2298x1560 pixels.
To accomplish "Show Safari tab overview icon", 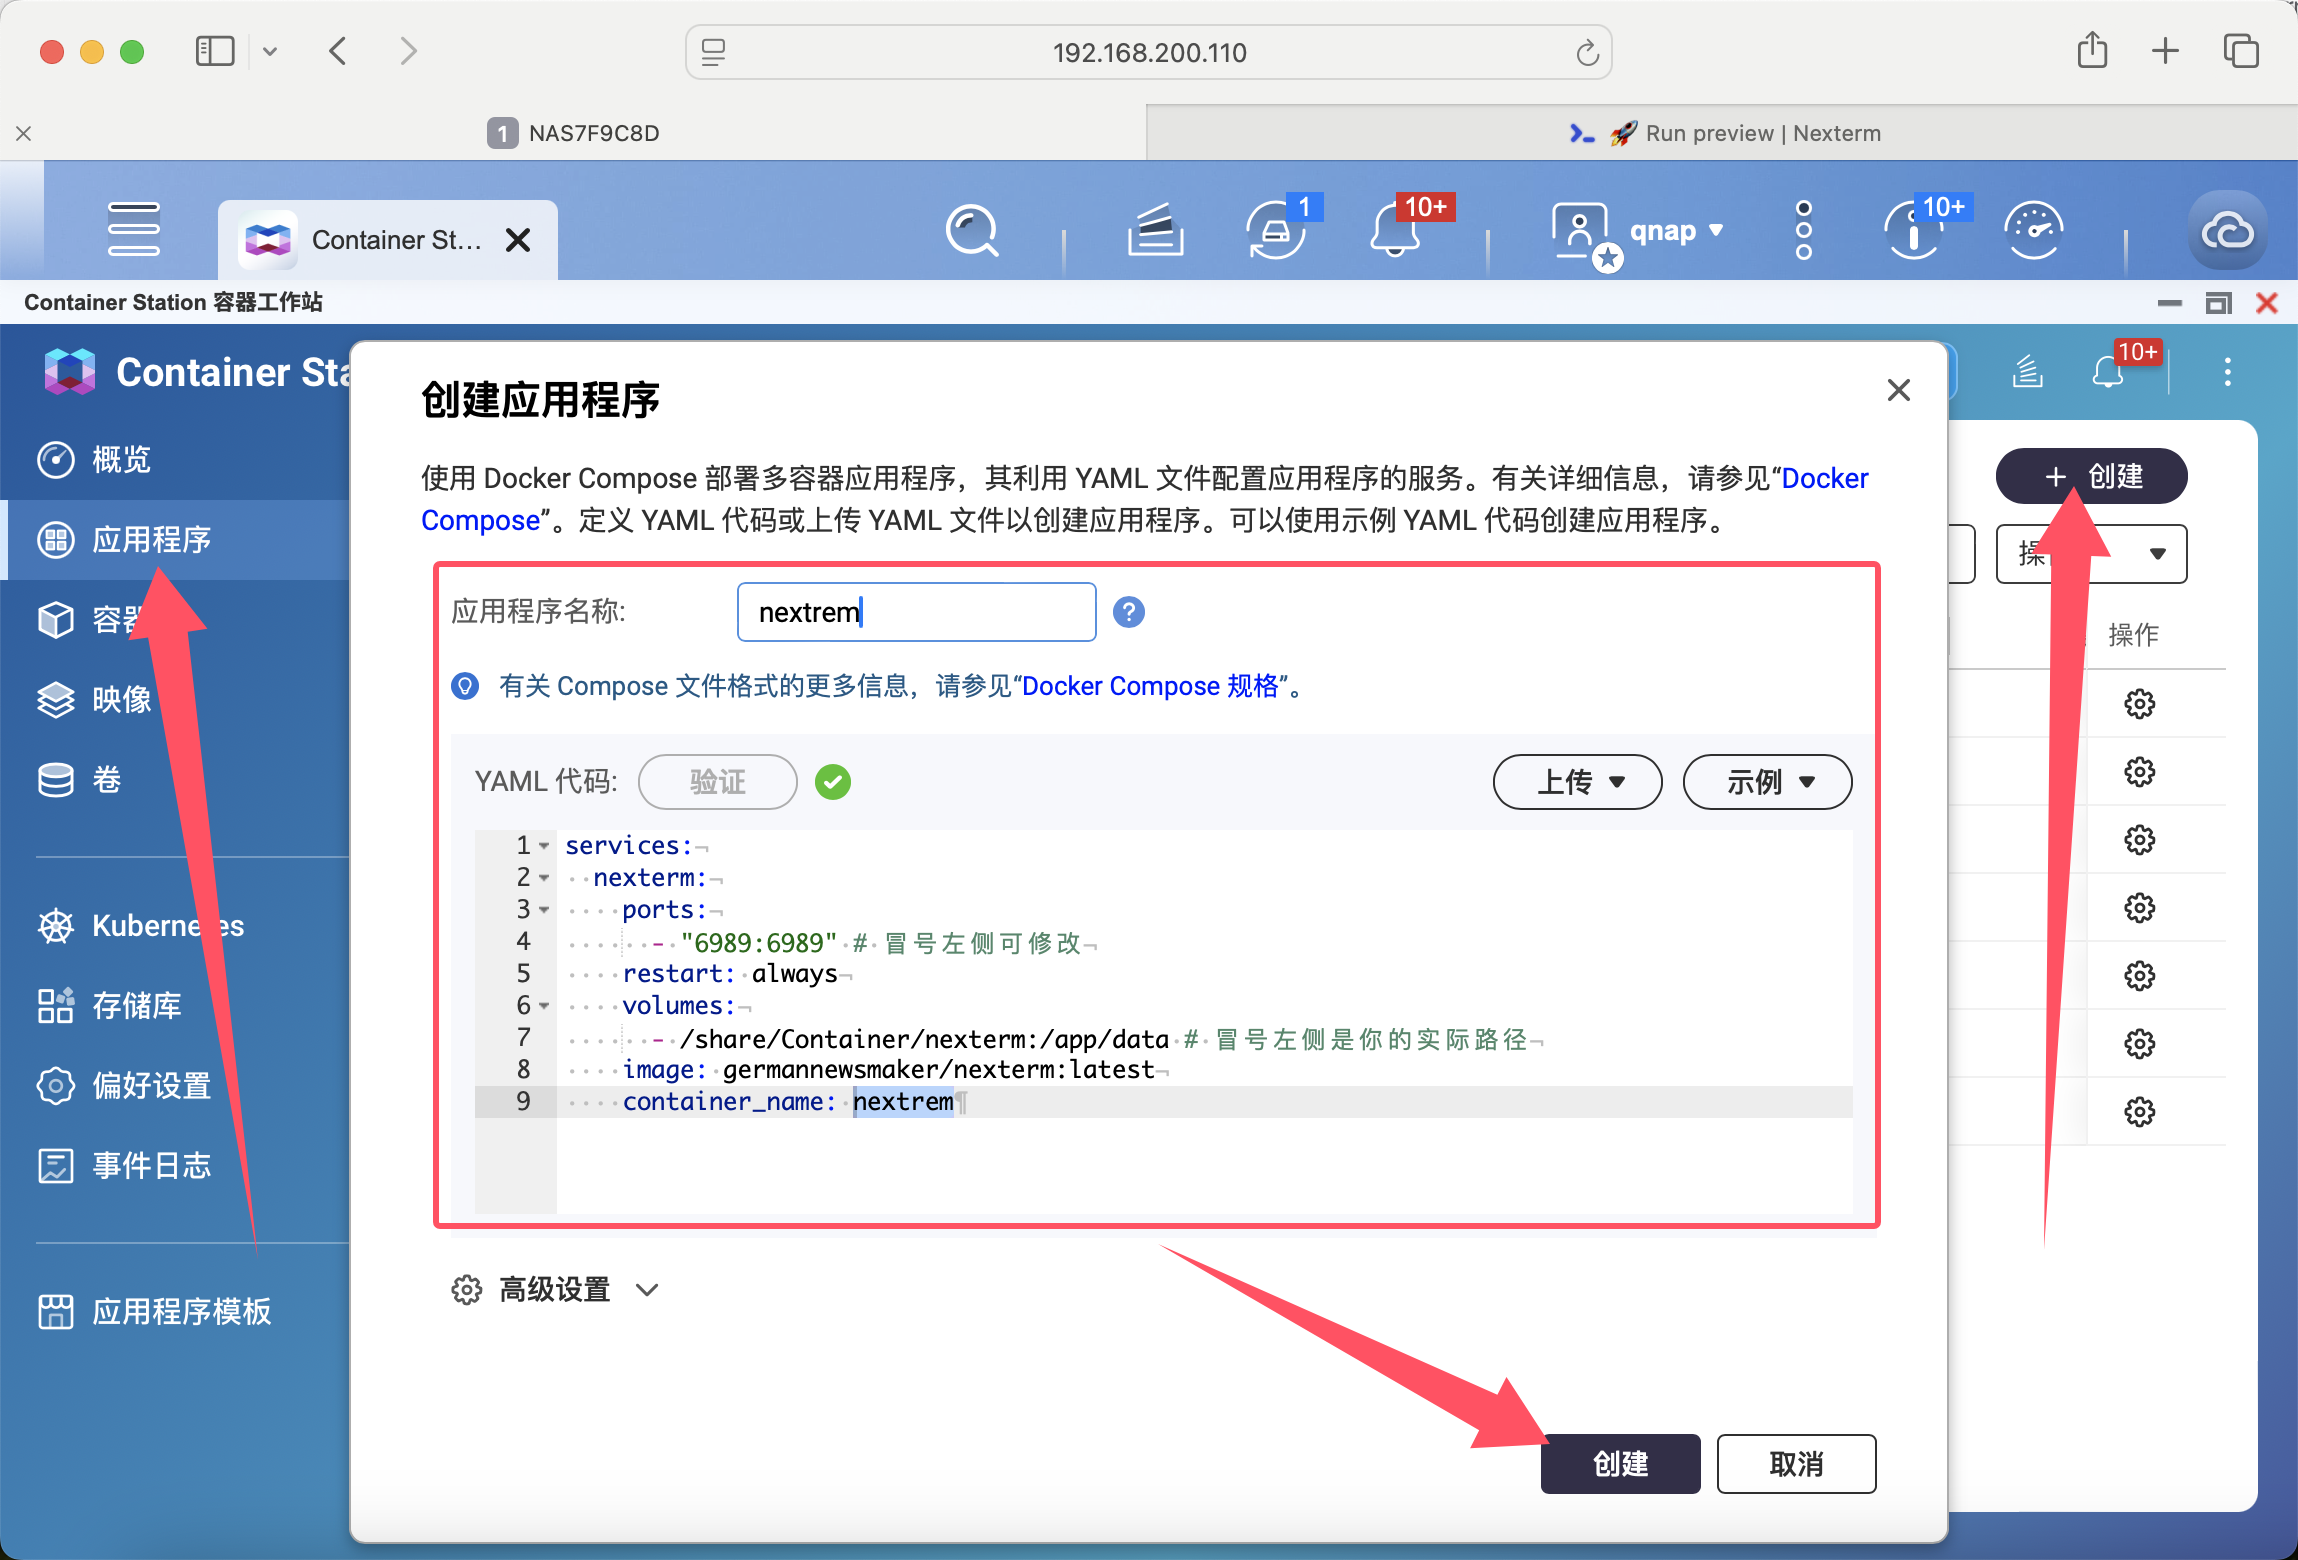I will (x=2241, y=51).
